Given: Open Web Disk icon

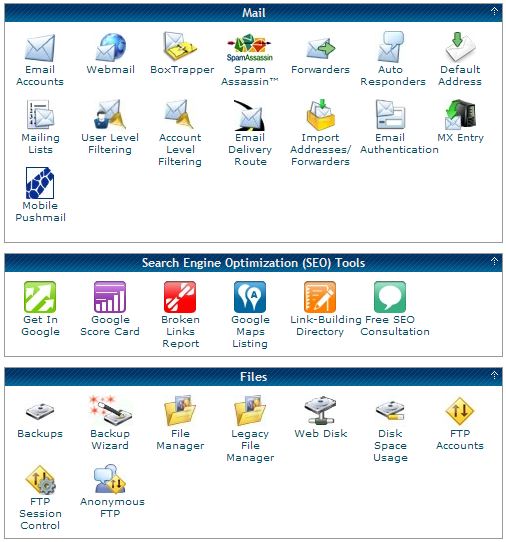Looking at the screenshot, I should pos(320,410).
